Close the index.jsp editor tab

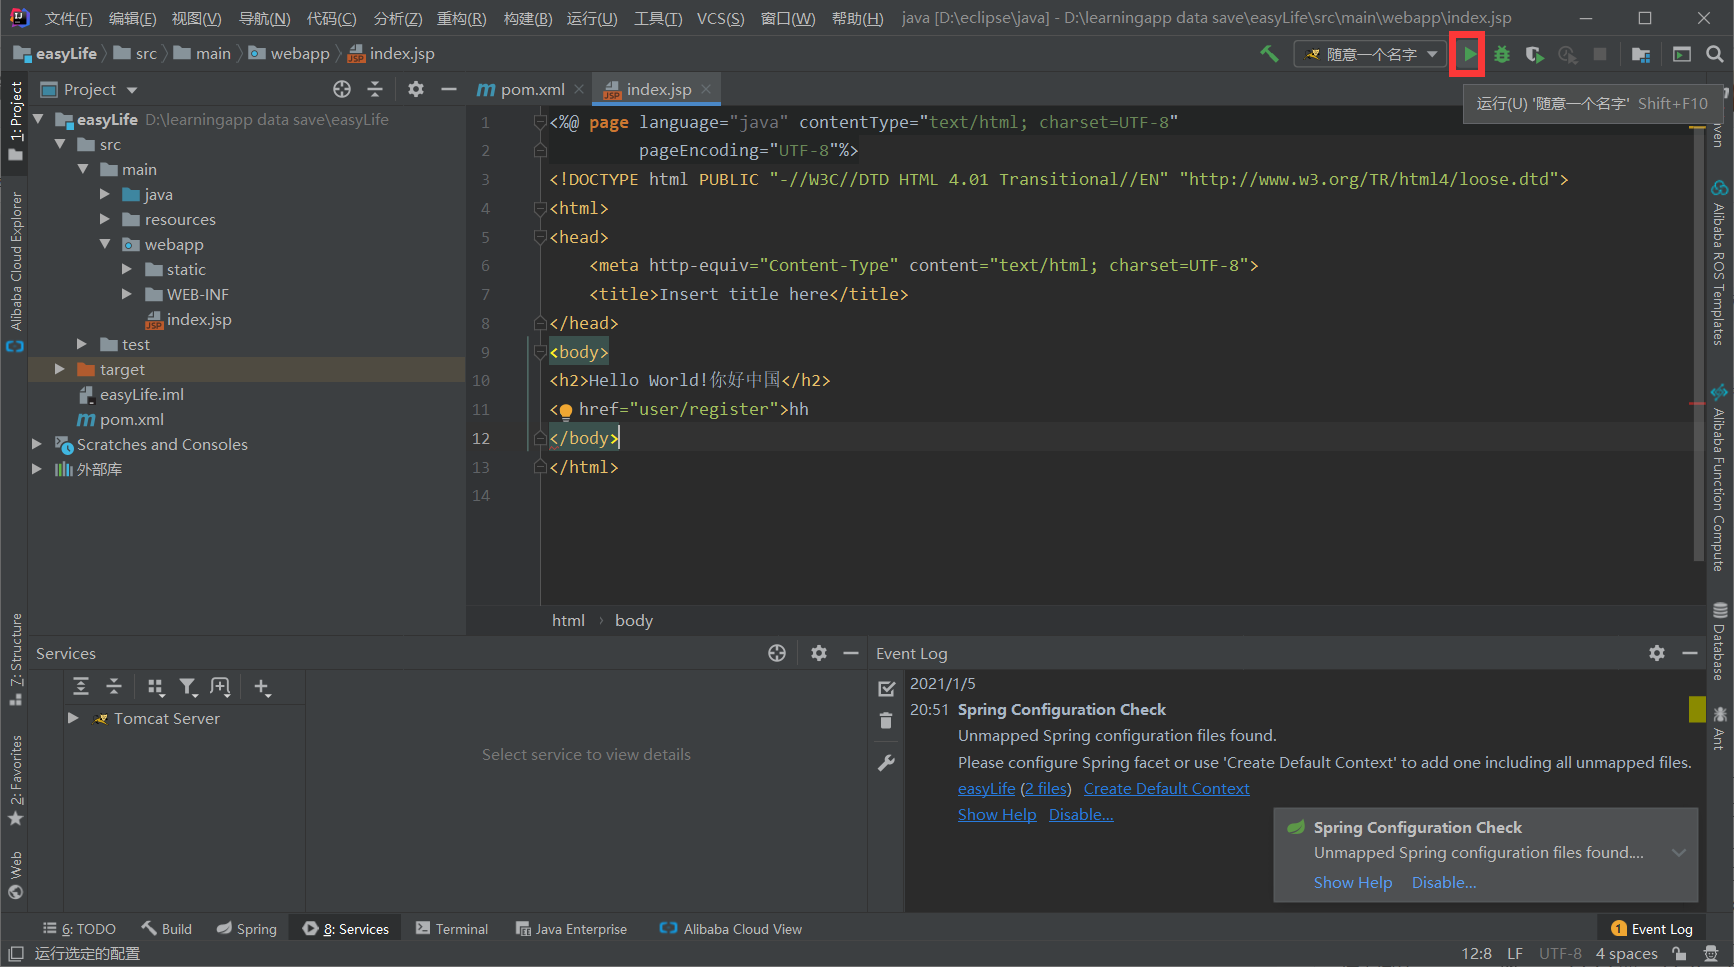point(706,89)
